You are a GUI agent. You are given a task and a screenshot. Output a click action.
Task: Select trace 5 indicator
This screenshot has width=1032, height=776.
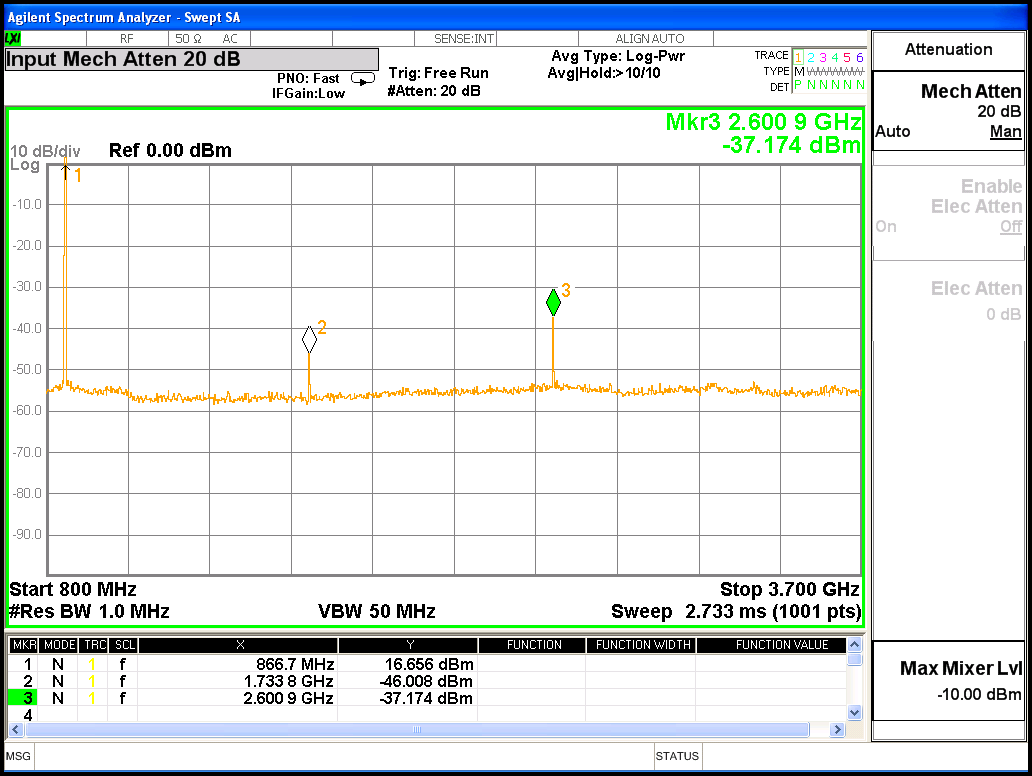pos(847,57)
